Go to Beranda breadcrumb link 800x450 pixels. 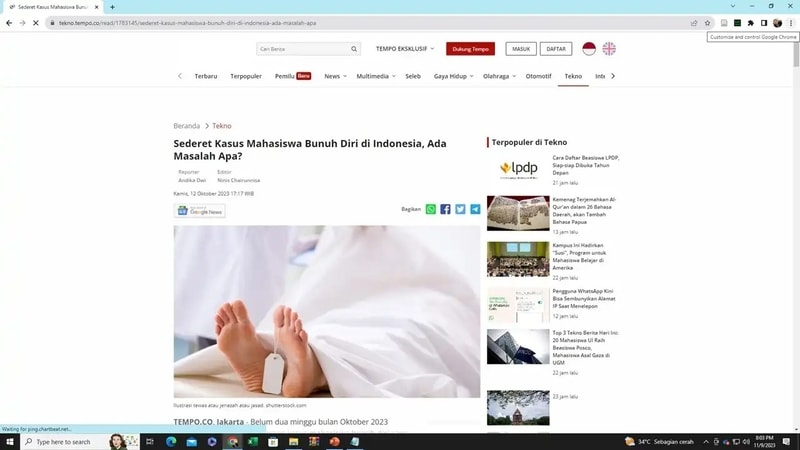(186, 126)
